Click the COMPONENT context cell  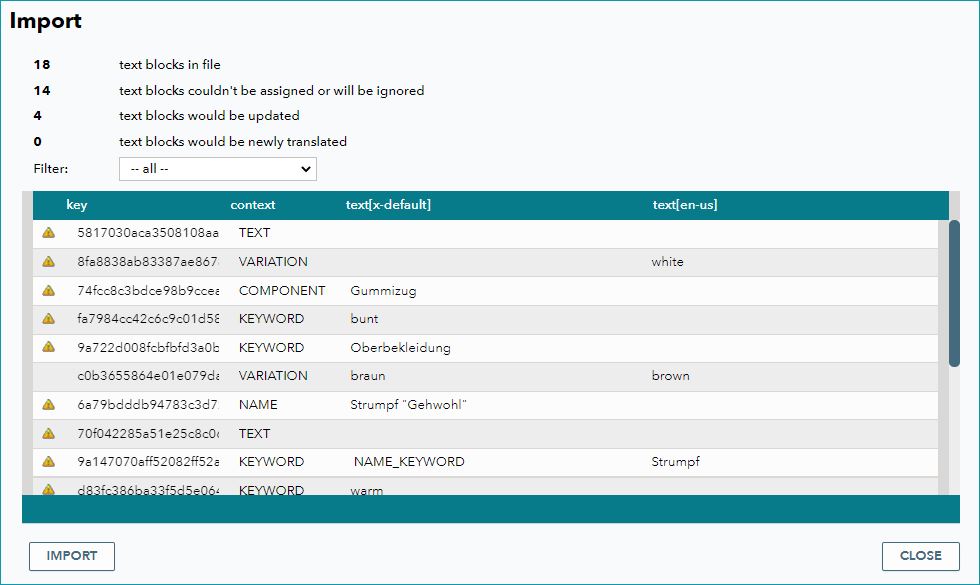click(282, 291)
